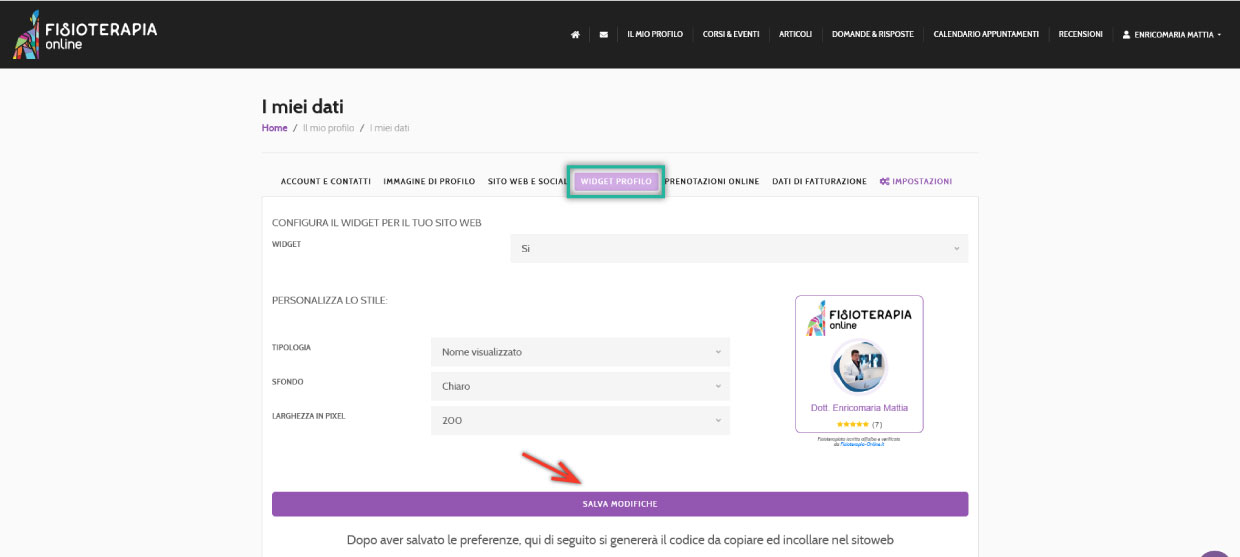Viewport: 1240px width, 557px height.
Task: Switch to Account e Contatti tab
Action: tap(325, 181)
